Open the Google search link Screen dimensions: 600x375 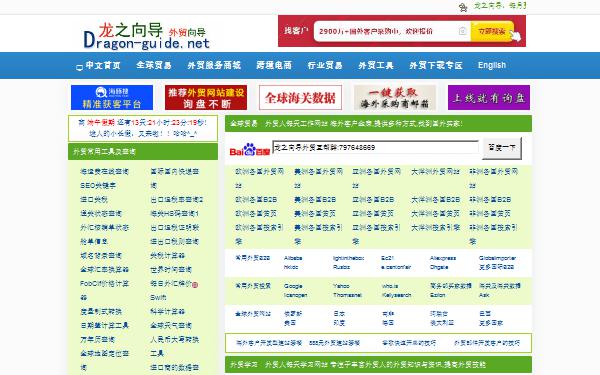[293, 286]
